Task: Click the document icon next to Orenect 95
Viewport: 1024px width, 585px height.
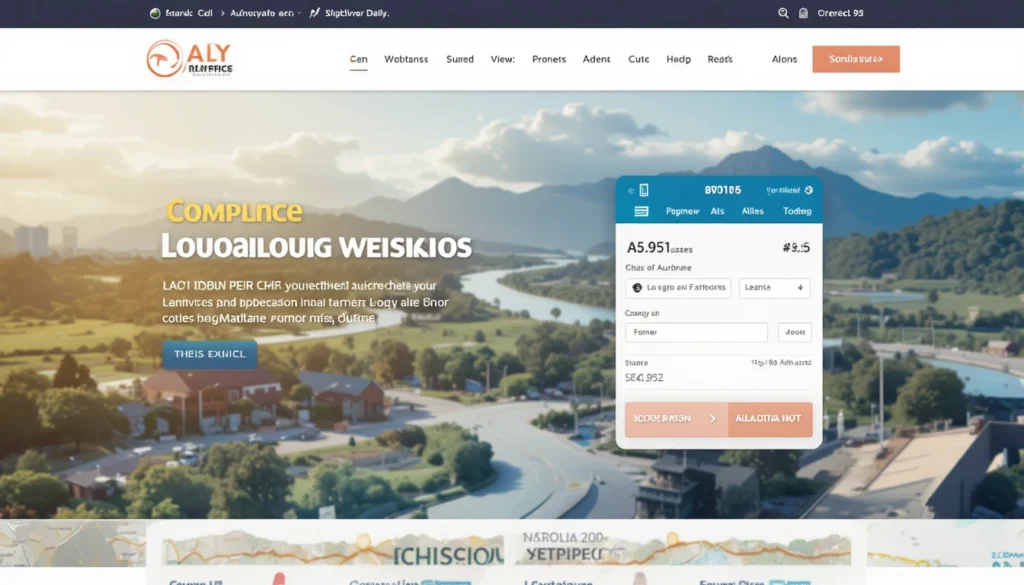Action: tap(804, 14)
